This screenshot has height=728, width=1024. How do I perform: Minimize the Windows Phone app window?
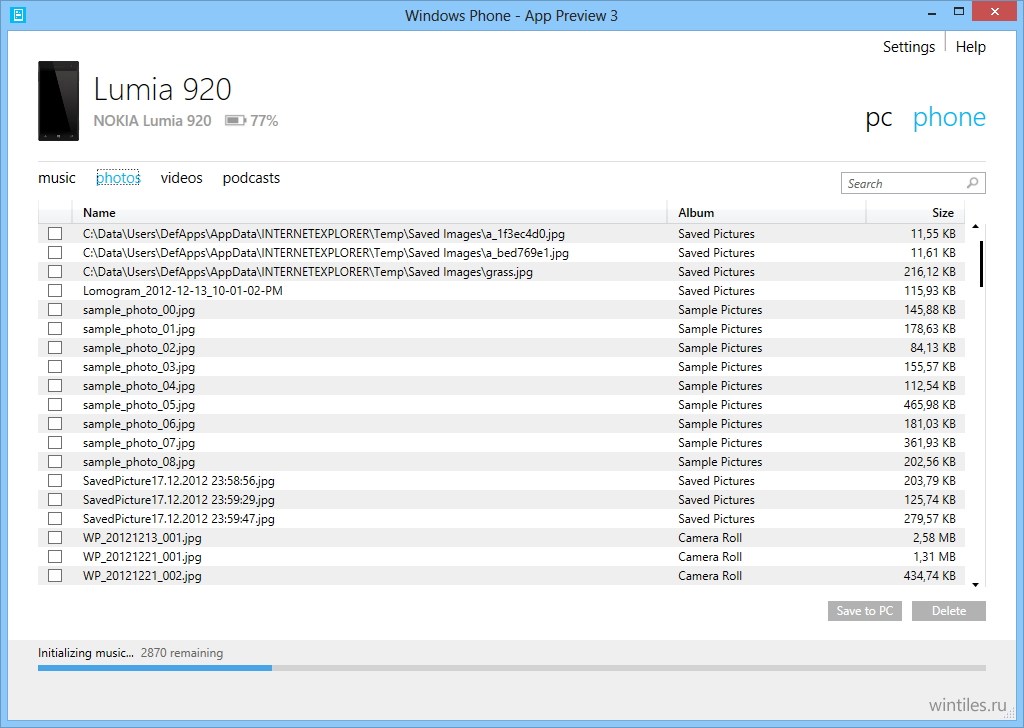pos(933,13)
